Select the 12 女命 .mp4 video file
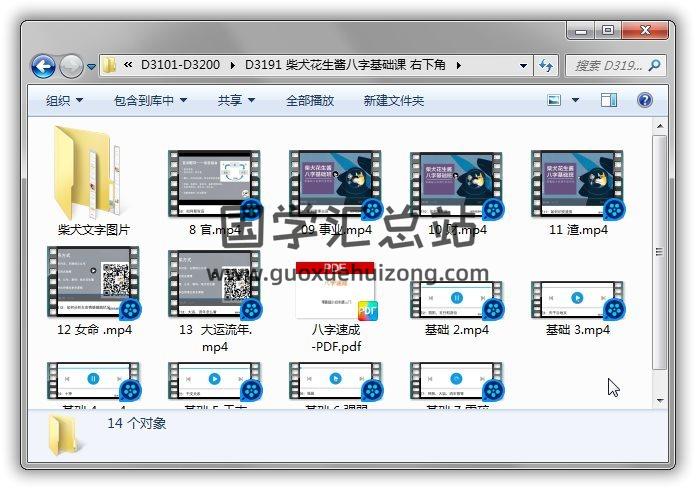The image size is (696, 490). point(93,291)
